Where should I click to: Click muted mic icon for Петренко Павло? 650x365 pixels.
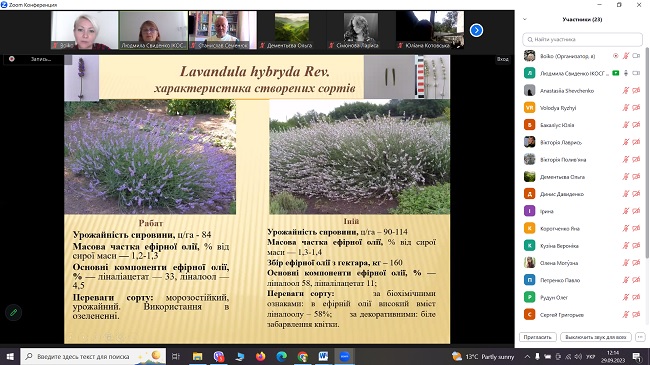point(626,280)
